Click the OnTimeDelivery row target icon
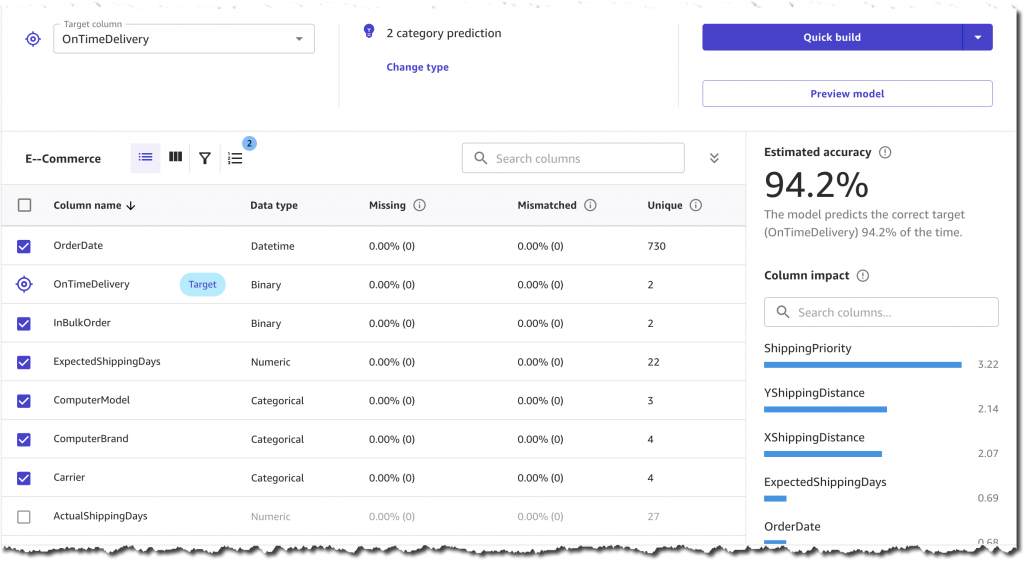The height and width of the screenshot is (561, 1024). coord(24,284)
